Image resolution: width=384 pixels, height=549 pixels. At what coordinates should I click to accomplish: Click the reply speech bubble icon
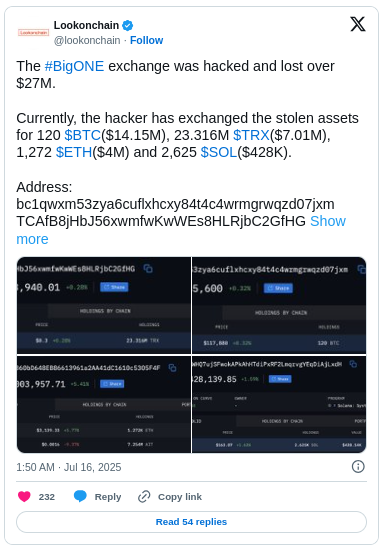80,496
